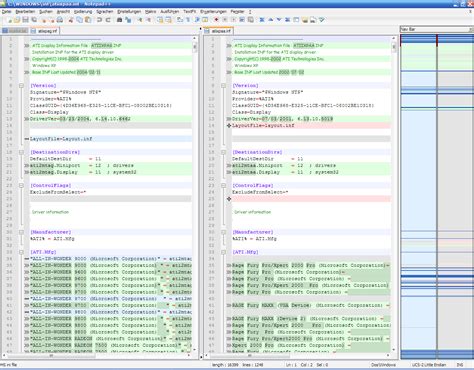Save the current file with toolbar icon
Screen dimensions: 474x370
tap(25, 20)
